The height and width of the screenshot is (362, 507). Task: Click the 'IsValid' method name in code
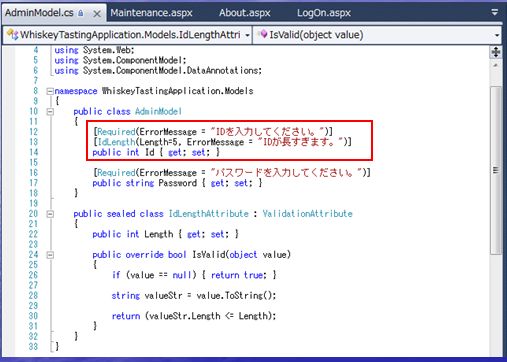209,255
